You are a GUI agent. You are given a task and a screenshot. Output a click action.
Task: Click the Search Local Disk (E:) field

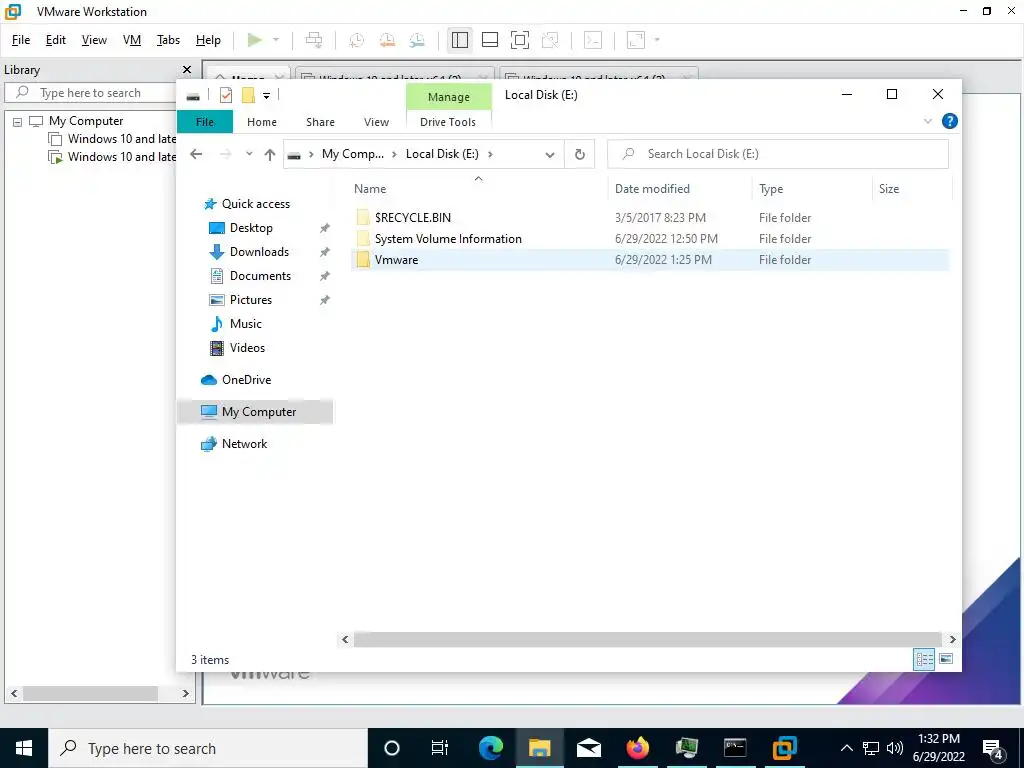click(778, 154)
